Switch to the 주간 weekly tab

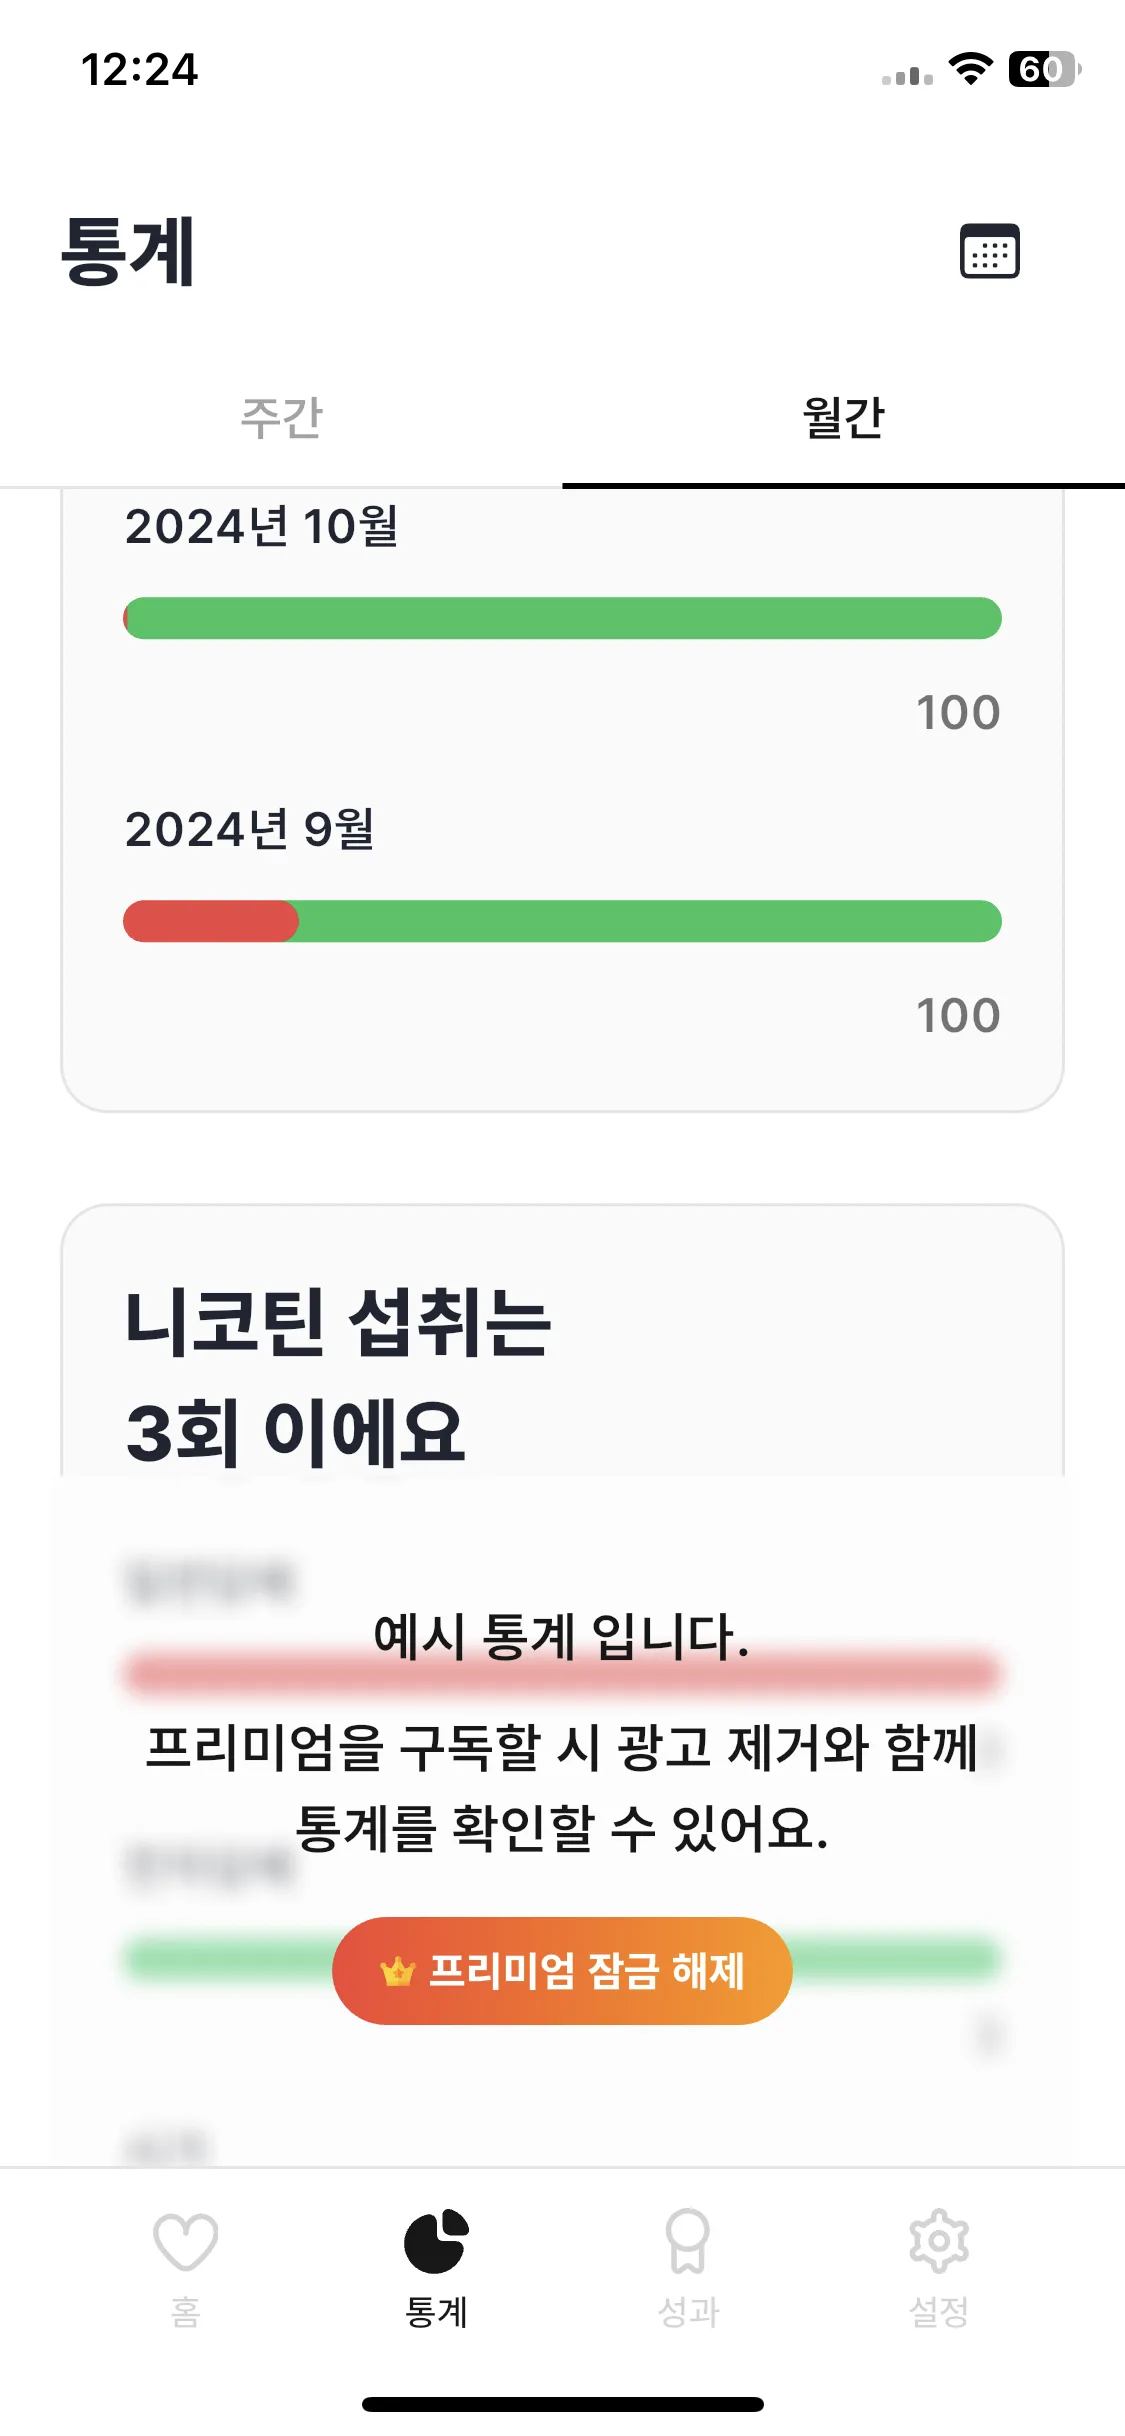[x=281, y=418]
